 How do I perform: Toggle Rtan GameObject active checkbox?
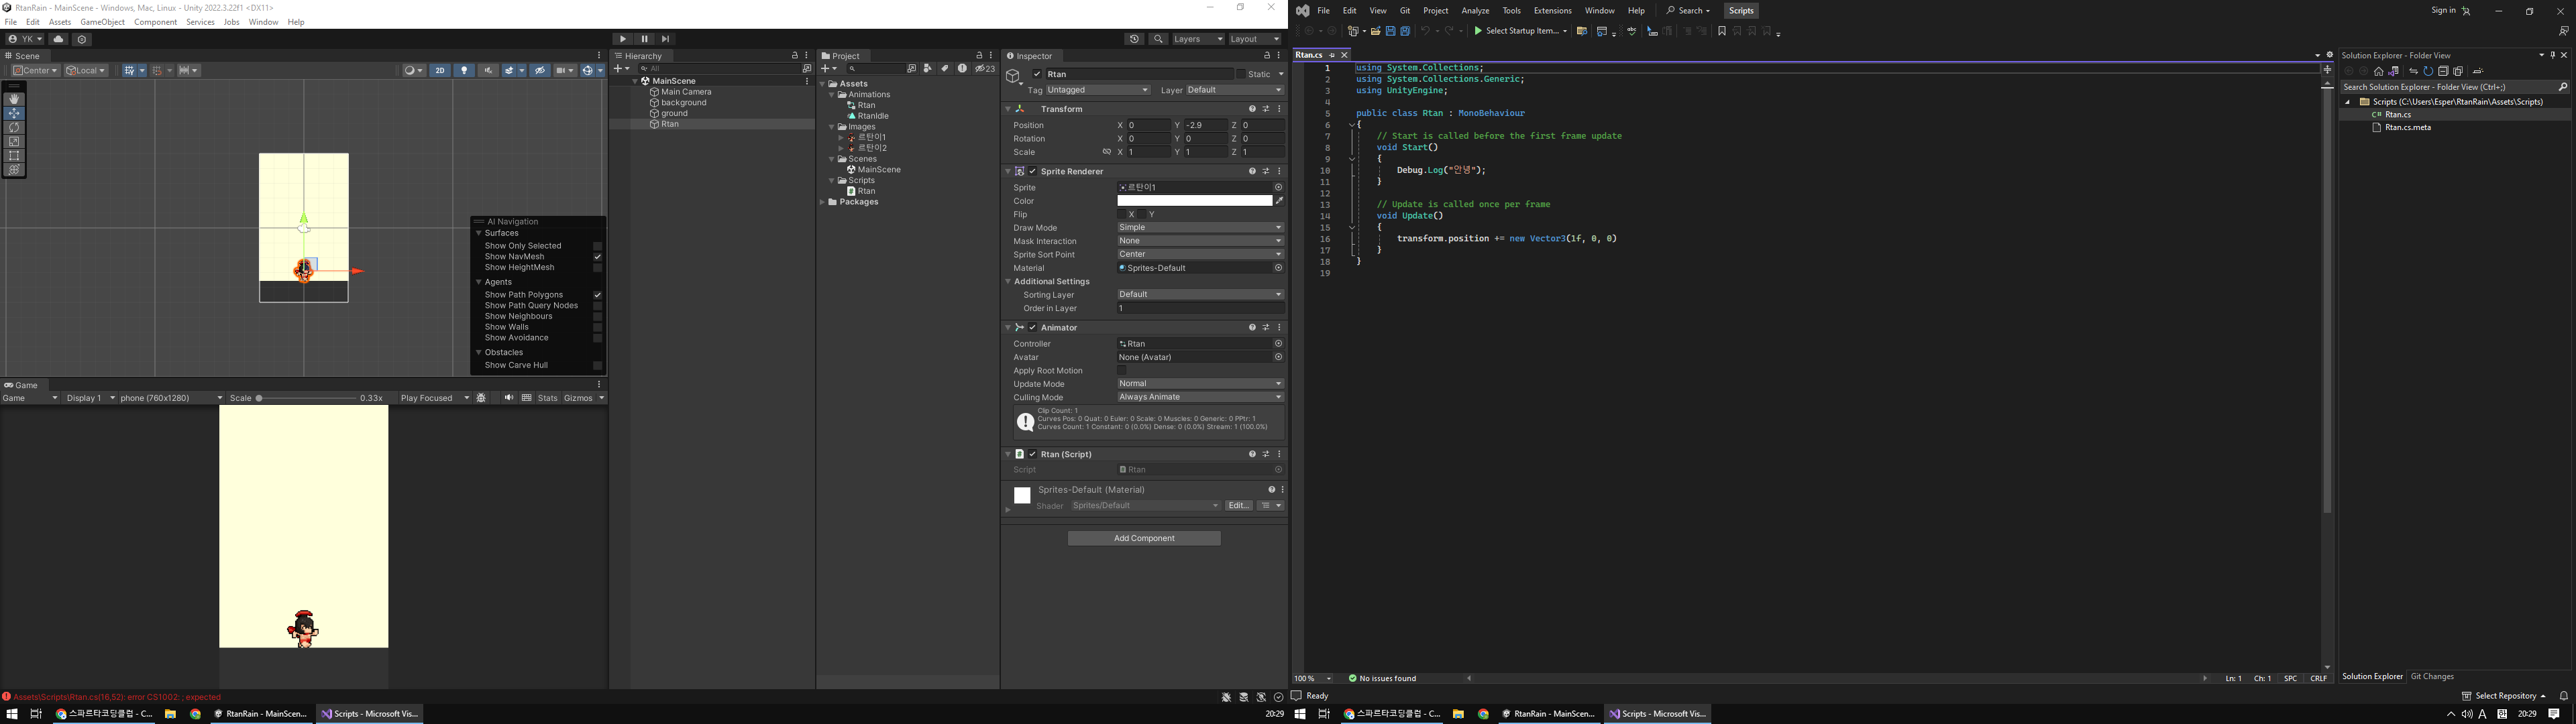point(1037,74)
